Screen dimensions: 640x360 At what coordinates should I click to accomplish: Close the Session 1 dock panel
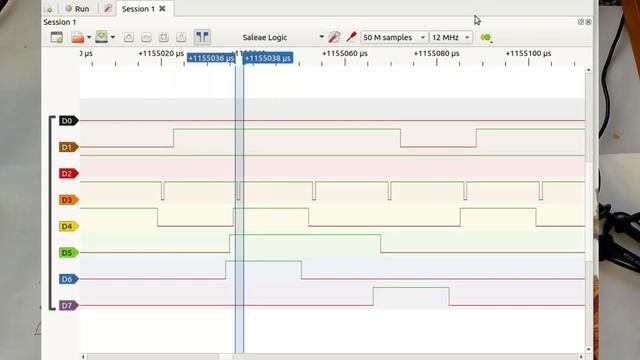(x=588, y=22)
